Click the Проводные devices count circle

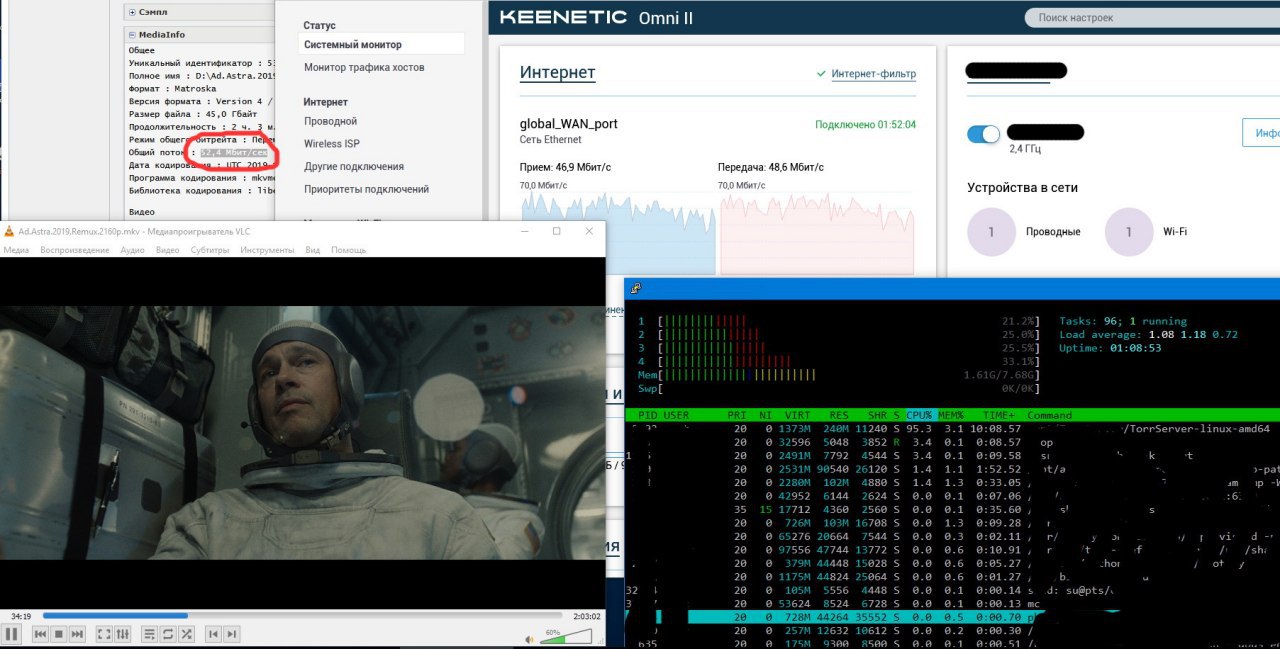pyautogui.click(x=991, y=232)
